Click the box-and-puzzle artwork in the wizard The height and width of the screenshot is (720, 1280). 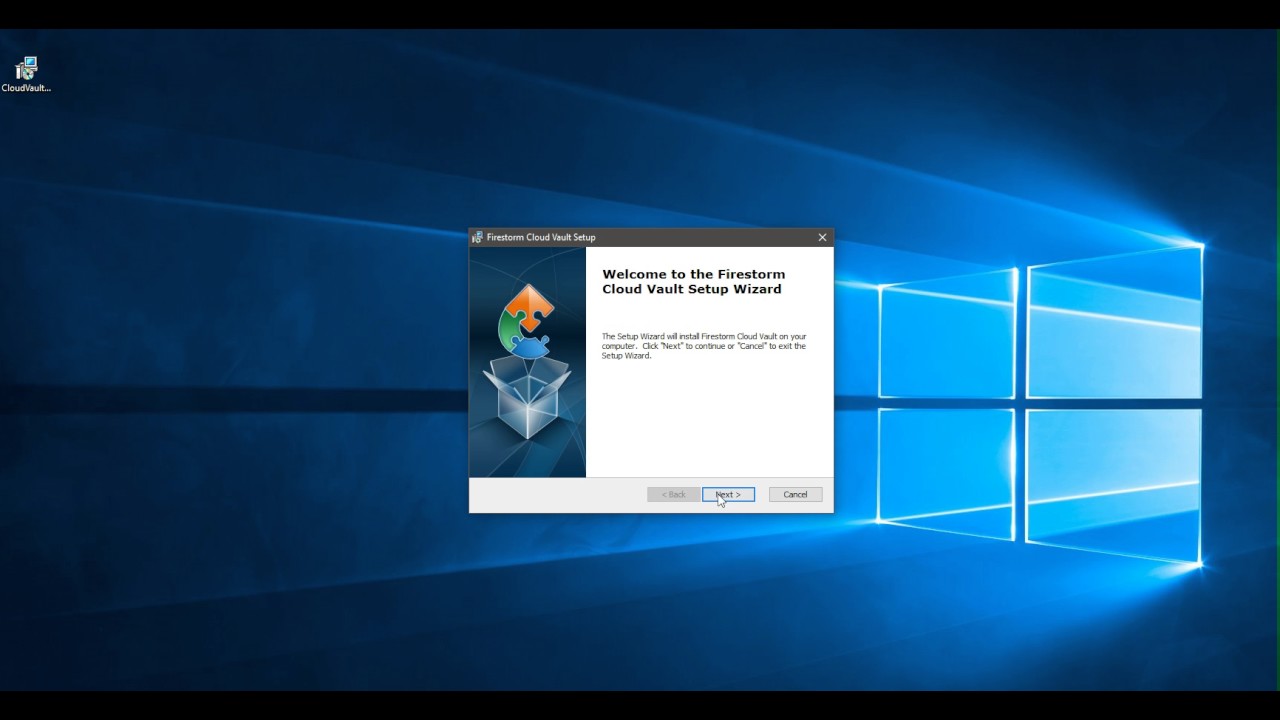pyautogui.click(x=527, y=362)
